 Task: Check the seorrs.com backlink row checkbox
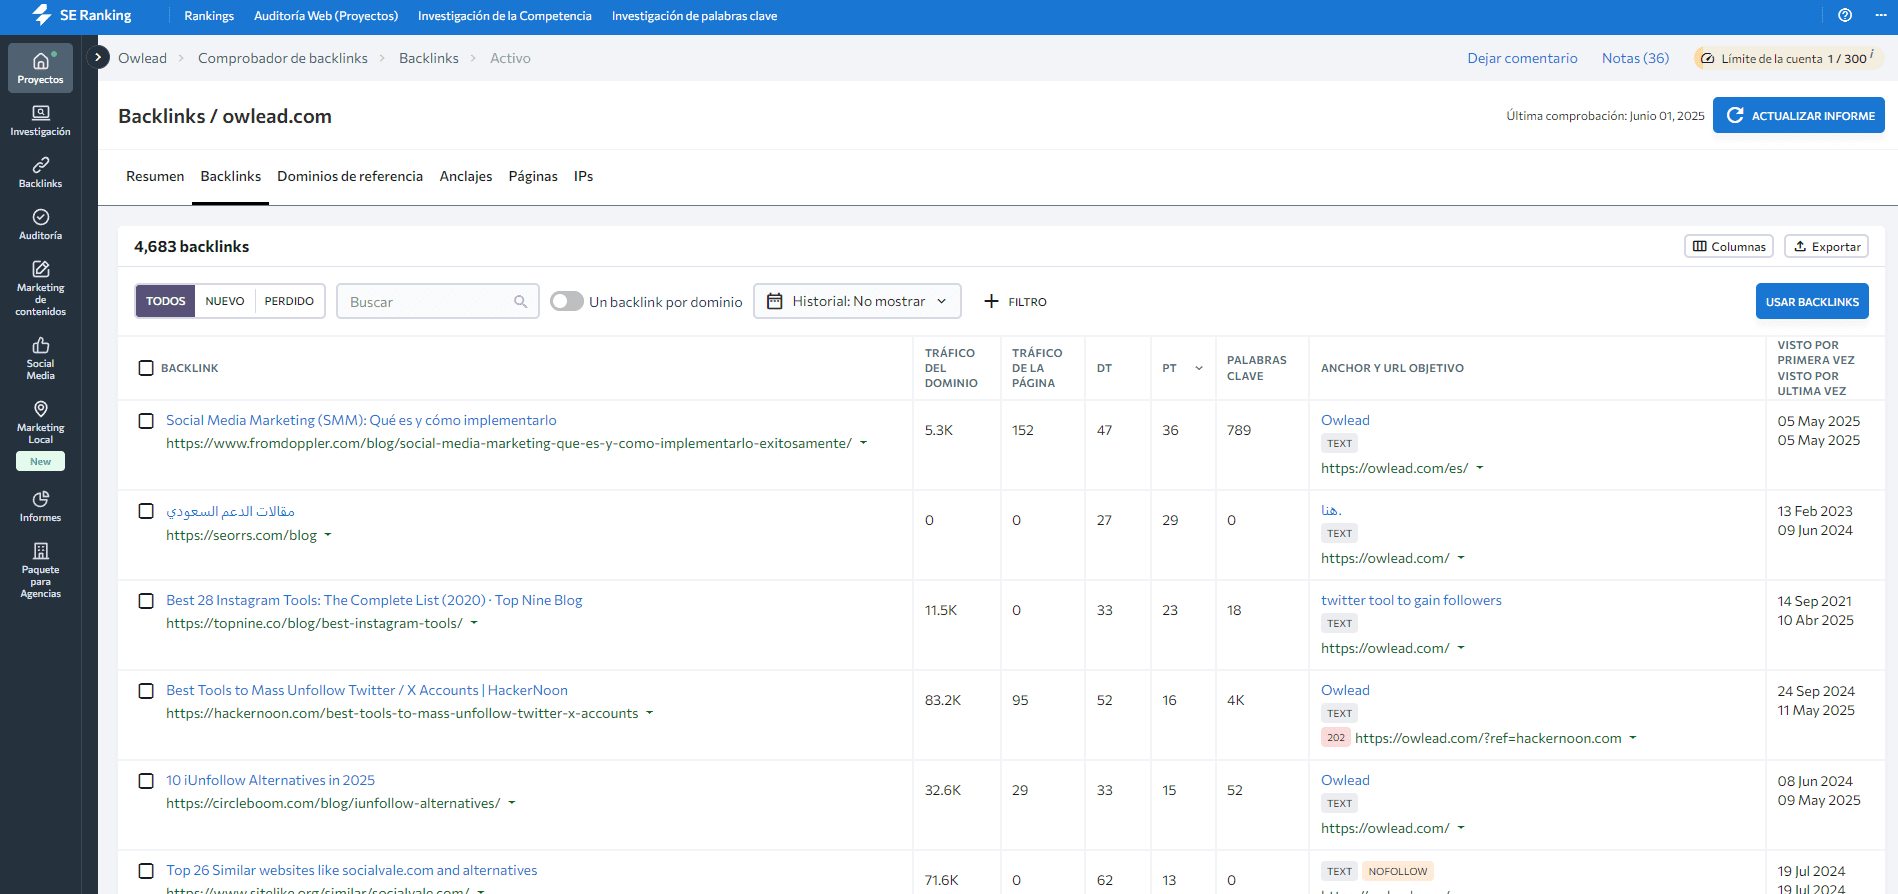pyautogui.click(x=146, y=511)
